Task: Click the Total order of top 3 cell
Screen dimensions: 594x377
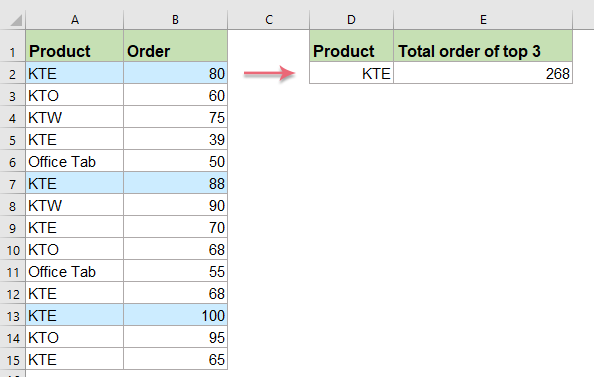Action: click(483, 46)
